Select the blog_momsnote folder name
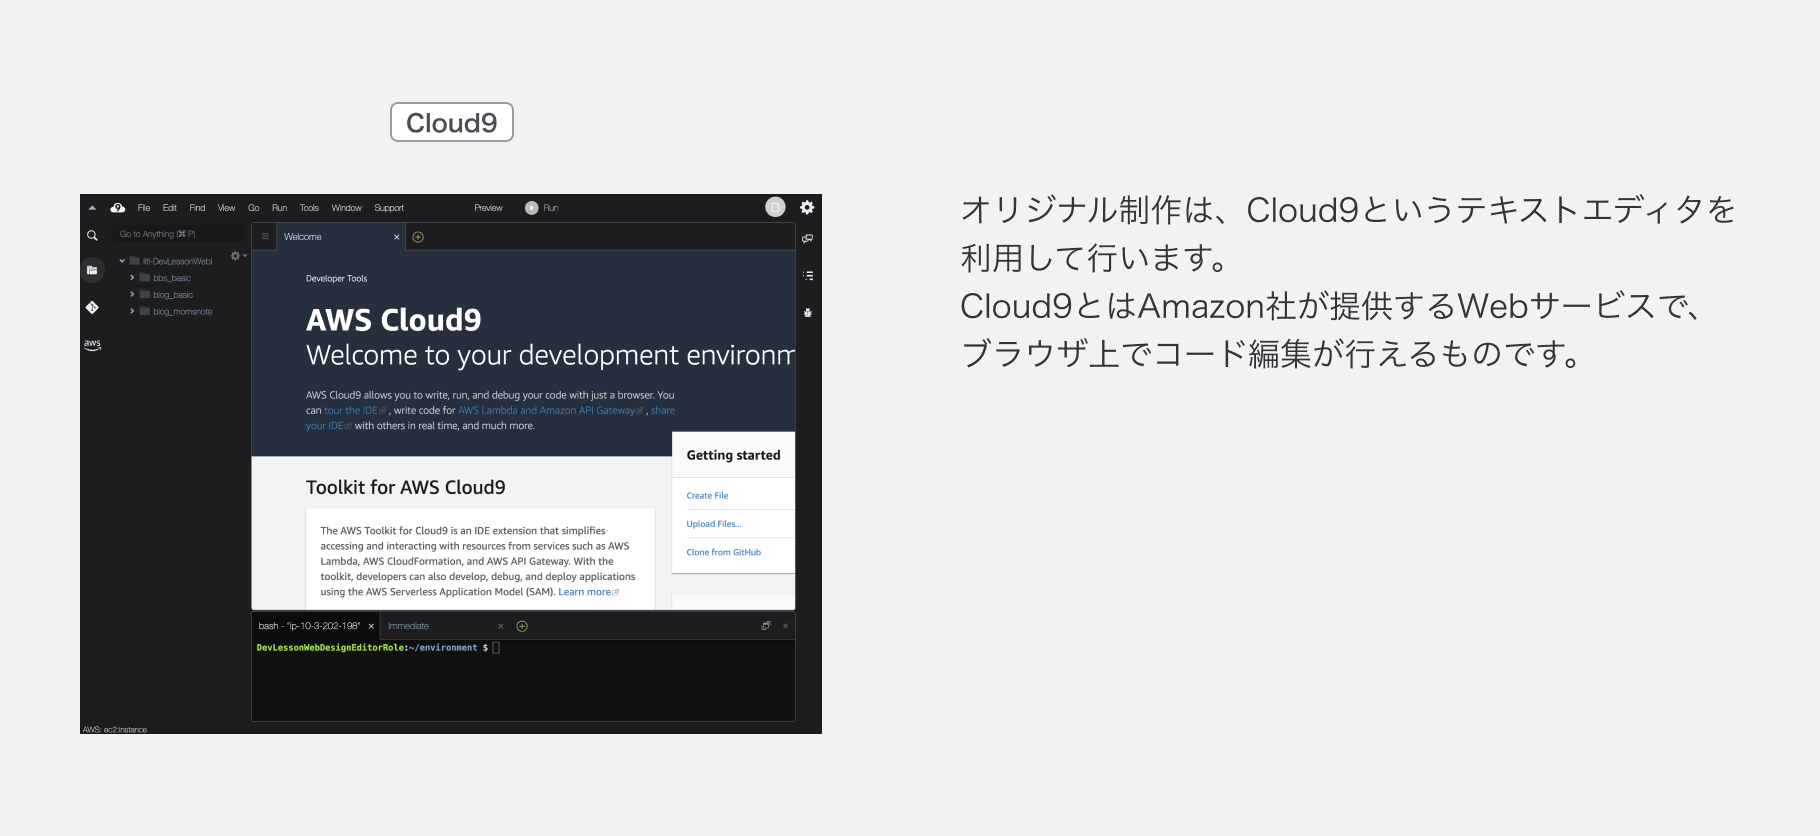 pyautogui.click(x=182, y=312)
